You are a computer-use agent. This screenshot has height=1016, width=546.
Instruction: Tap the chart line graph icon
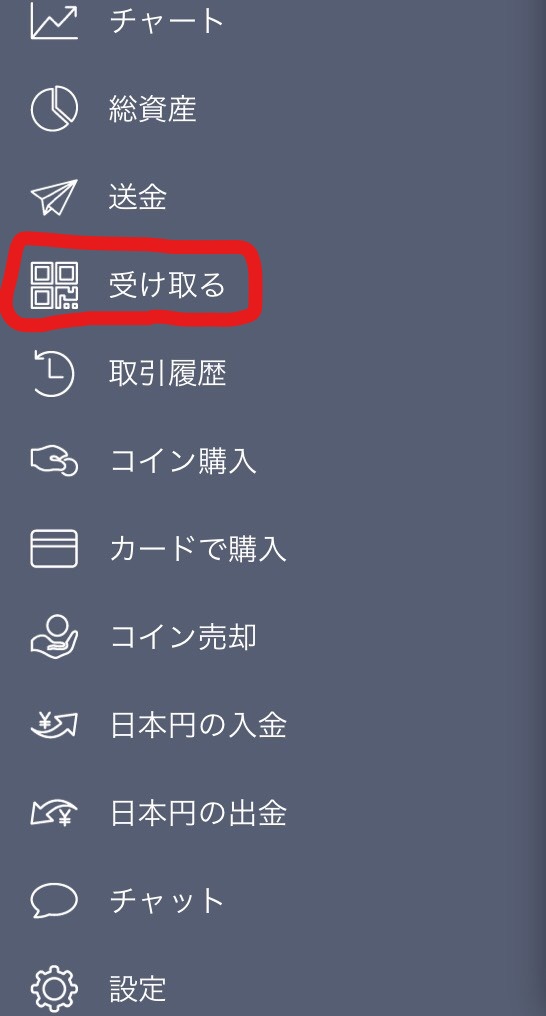54,21
